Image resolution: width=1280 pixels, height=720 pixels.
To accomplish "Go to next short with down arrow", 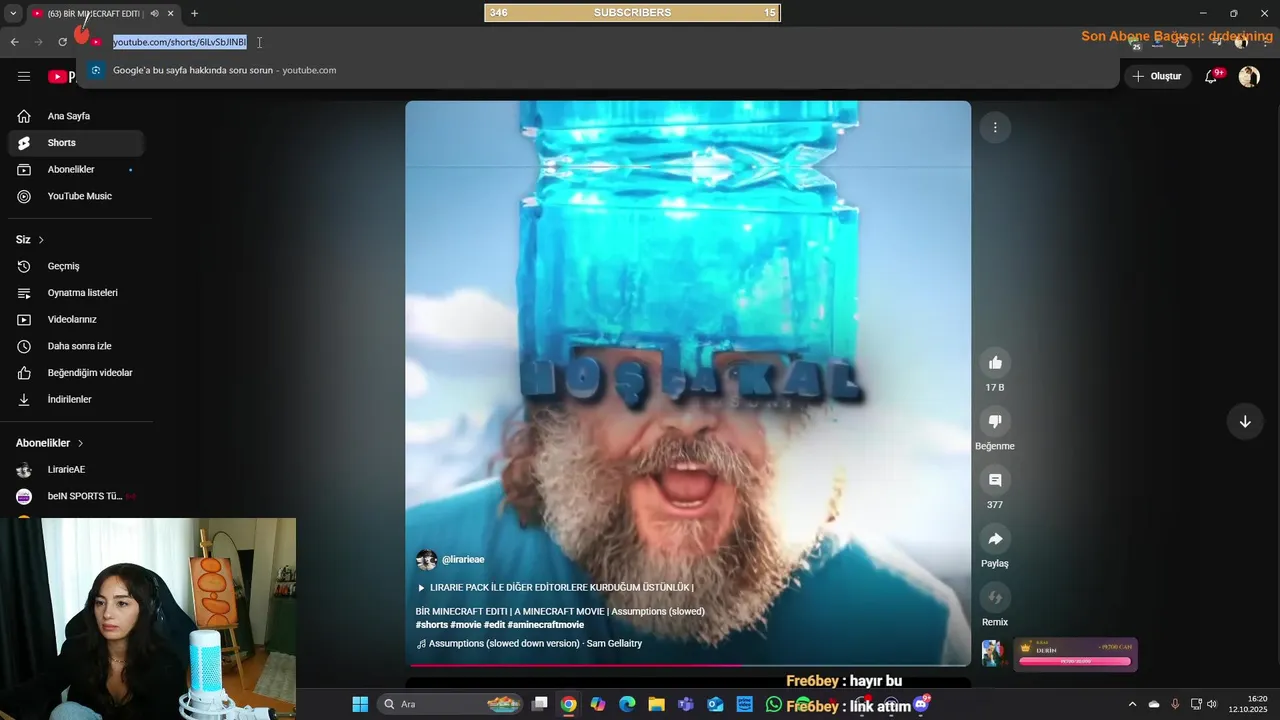I will click(x=1245, y=422).
